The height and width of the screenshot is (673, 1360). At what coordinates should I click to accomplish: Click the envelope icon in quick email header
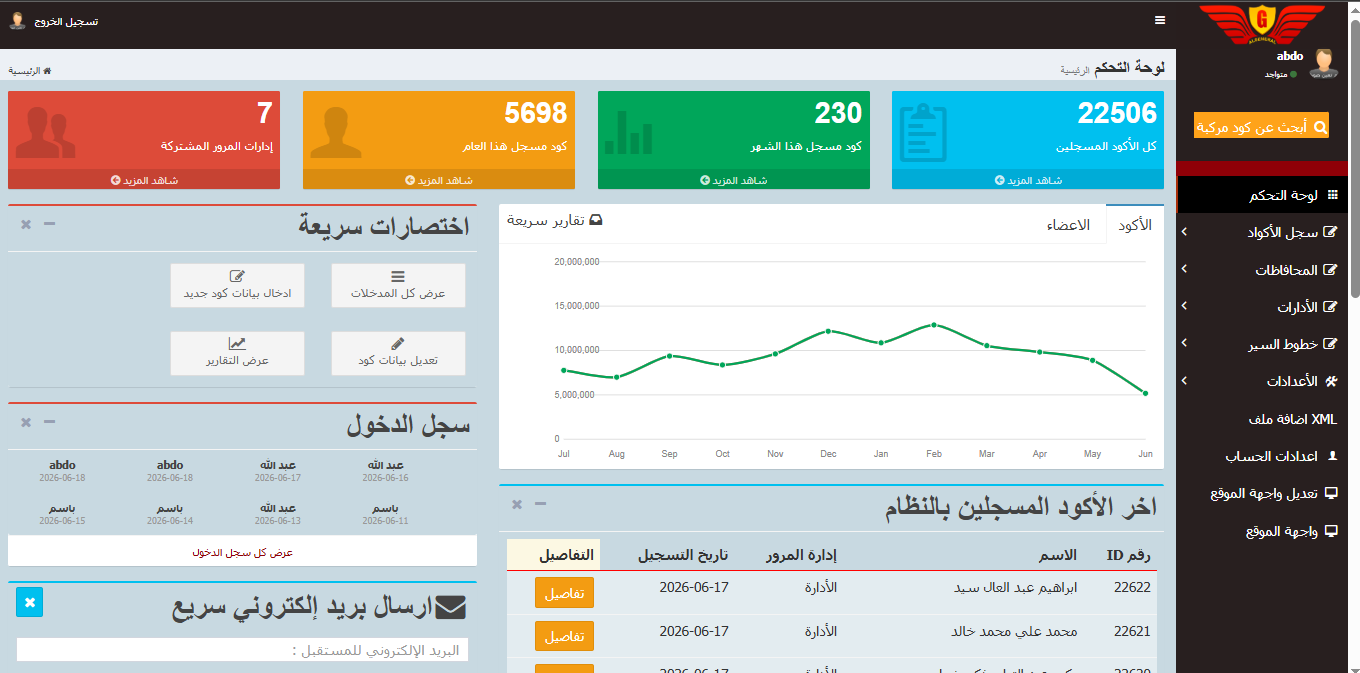click(x=451, y=607)
